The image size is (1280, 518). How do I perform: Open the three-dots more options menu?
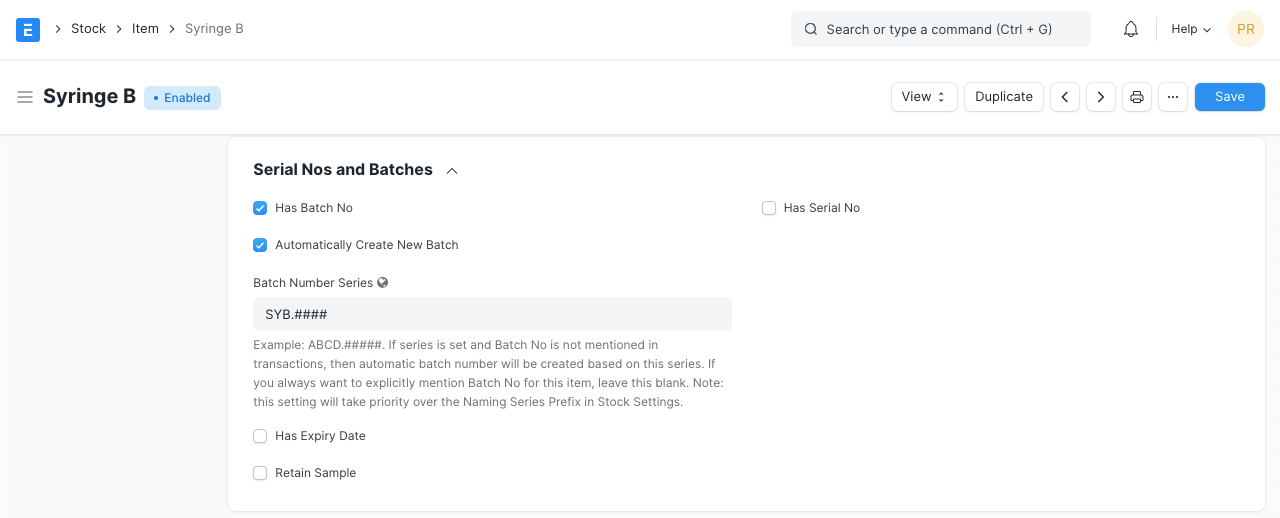pos(1173,97)
